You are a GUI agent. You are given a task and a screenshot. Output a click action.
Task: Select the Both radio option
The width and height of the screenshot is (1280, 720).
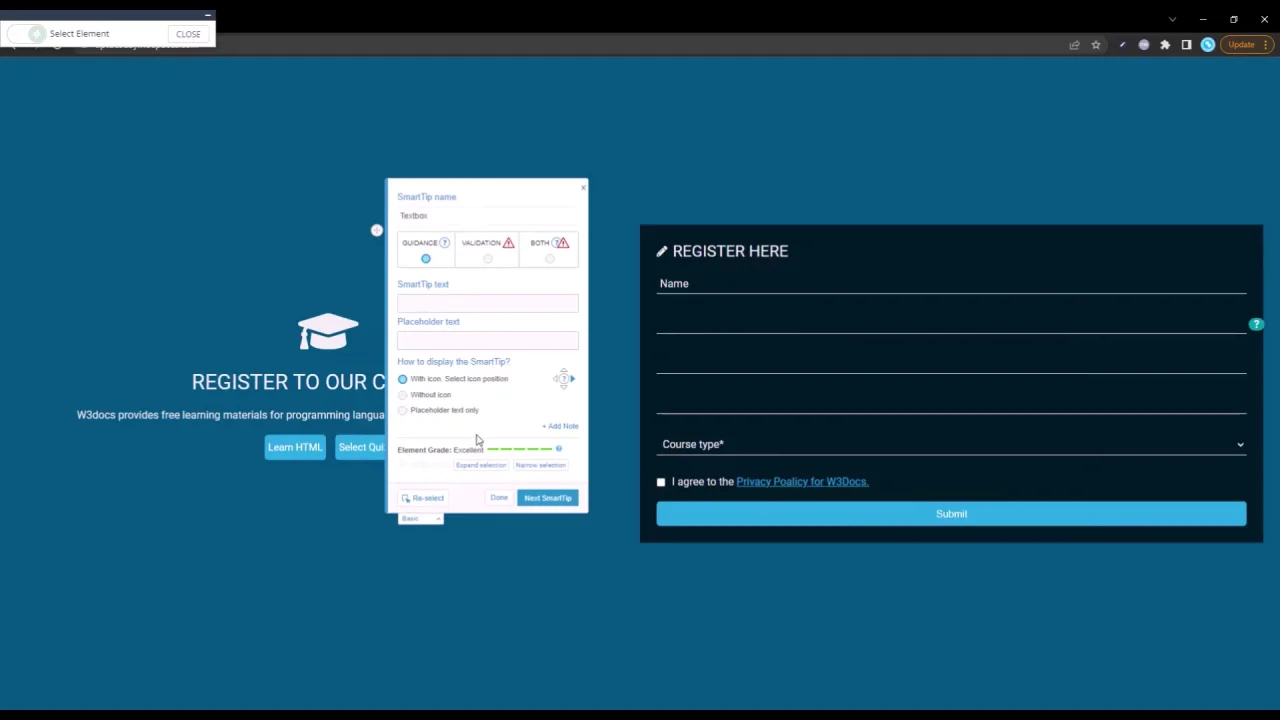[549, 259]
